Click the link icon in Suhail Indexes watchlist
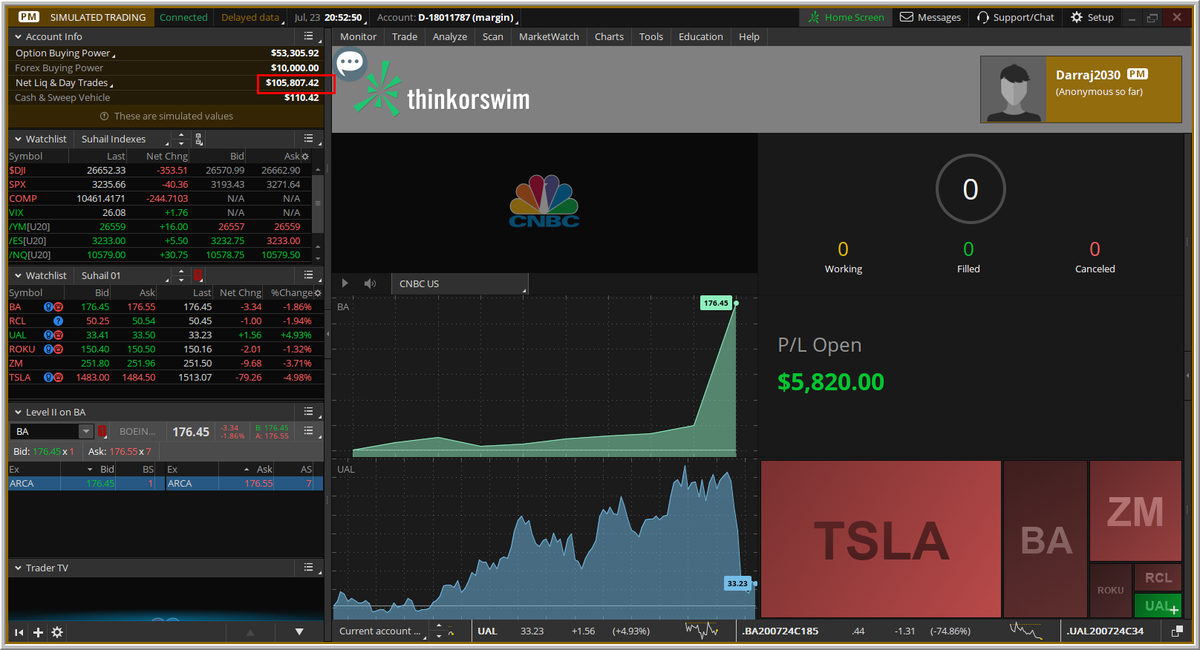The width and height of the screenshot is (1200, 650). pos(199,139)
